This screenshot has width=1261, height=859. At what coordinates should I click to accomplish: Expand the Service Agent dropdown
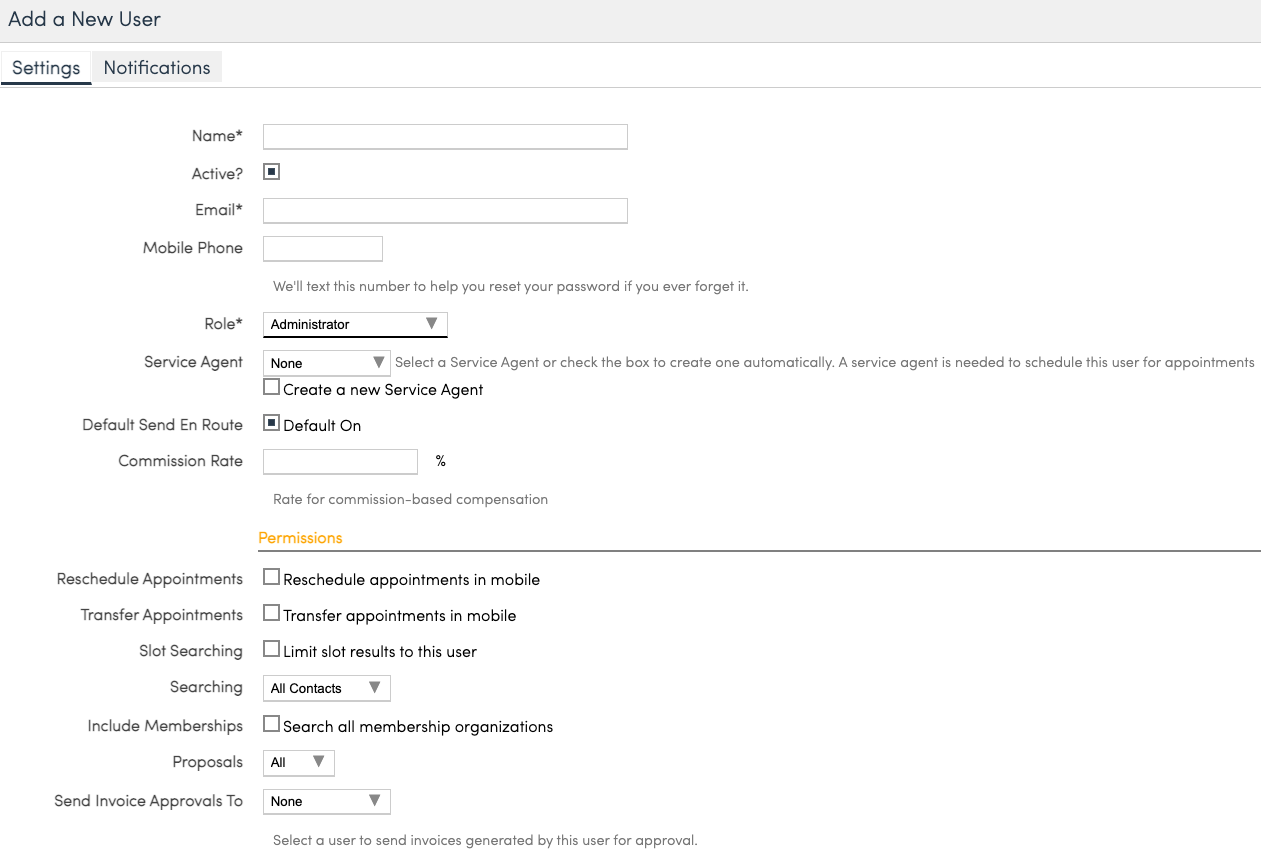(x=326, y=363)
